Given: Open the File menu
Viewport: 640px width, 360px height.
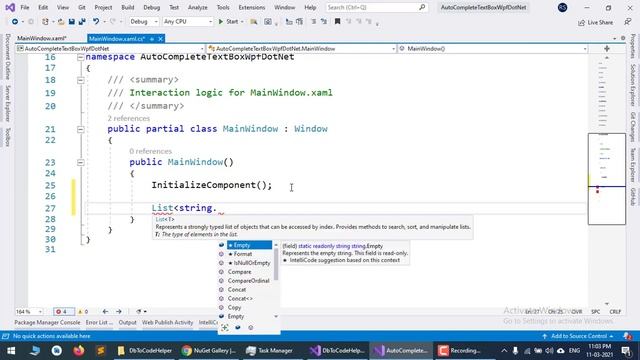Looking at the screenshot, I should [x=24, y=7].
